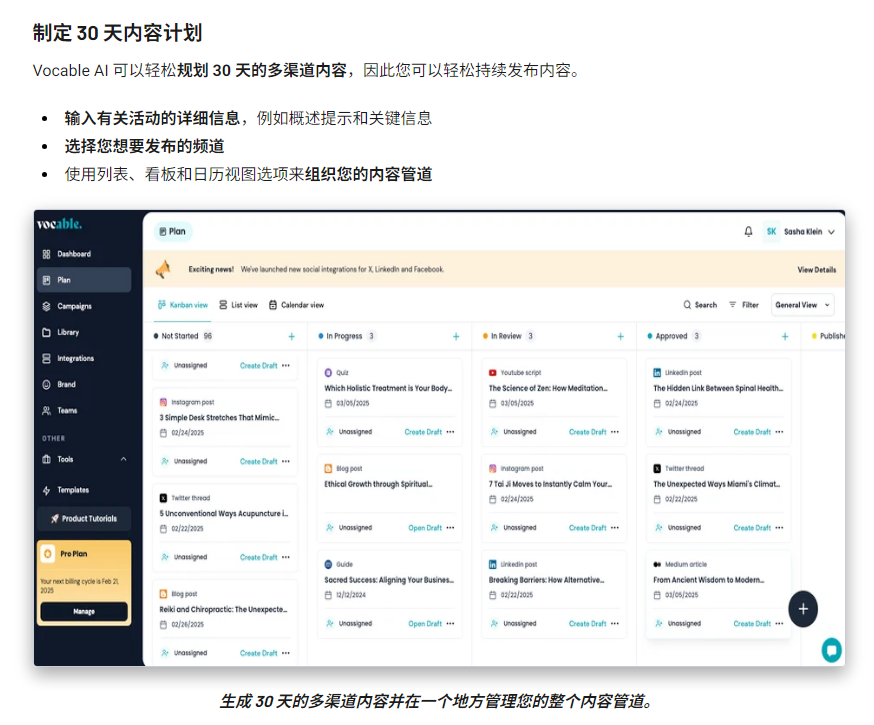Screen dimensions: 874x725
Task: Add a card to In Progress column
Action: pos(456,337)
